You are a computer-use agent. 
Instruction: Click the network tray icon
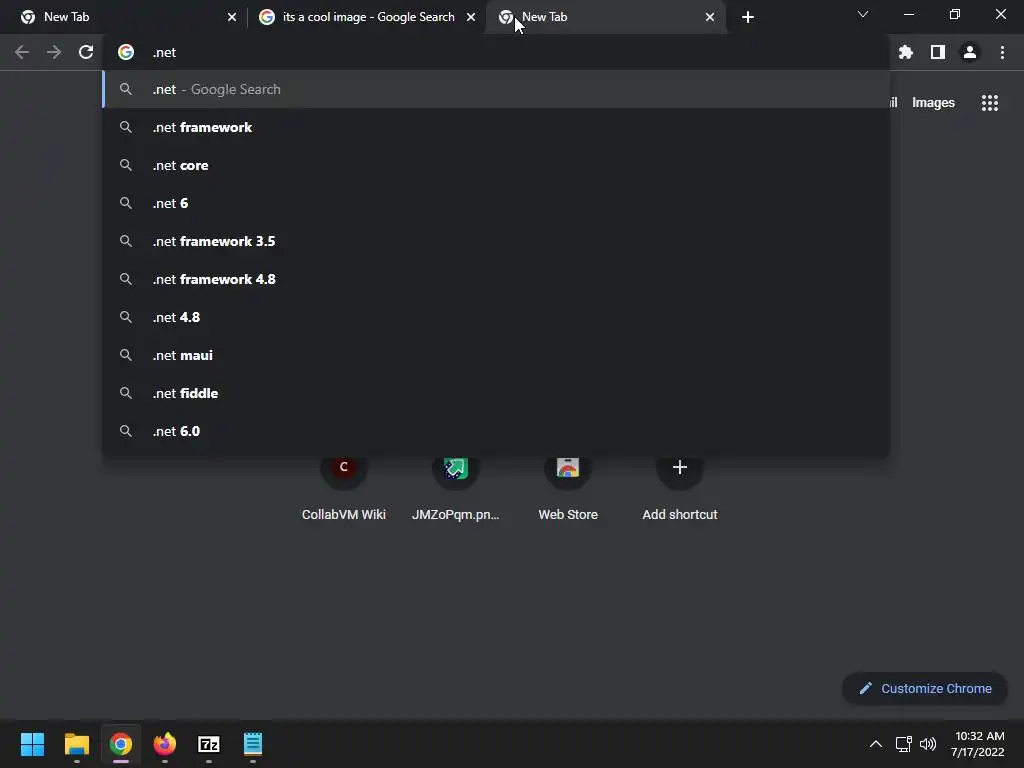(x=904, y=744)
